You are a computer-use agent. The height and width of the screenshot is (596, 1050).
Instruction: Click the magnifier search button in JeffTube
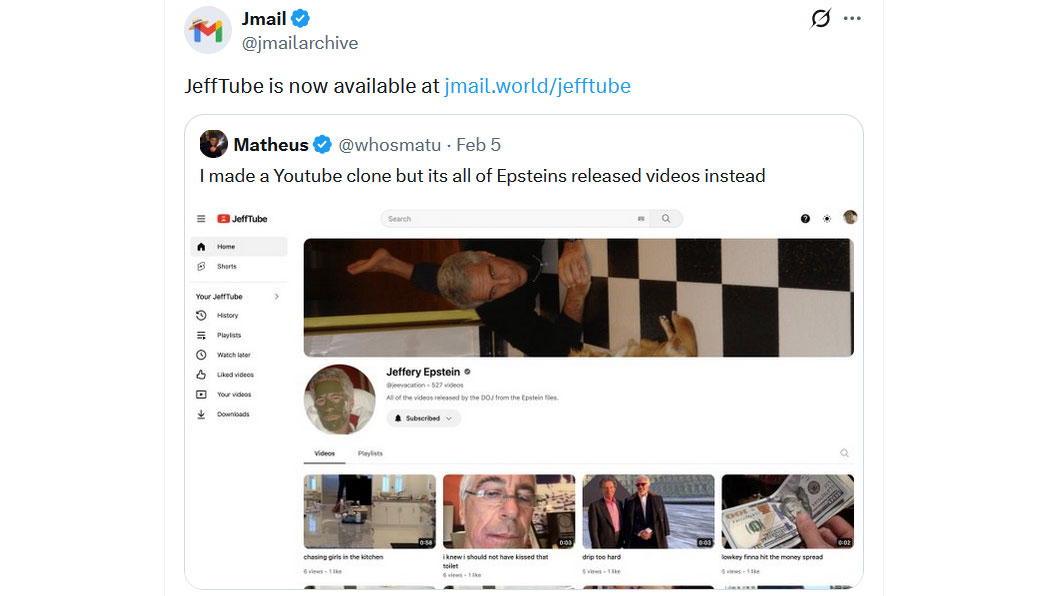coord(666,219)
